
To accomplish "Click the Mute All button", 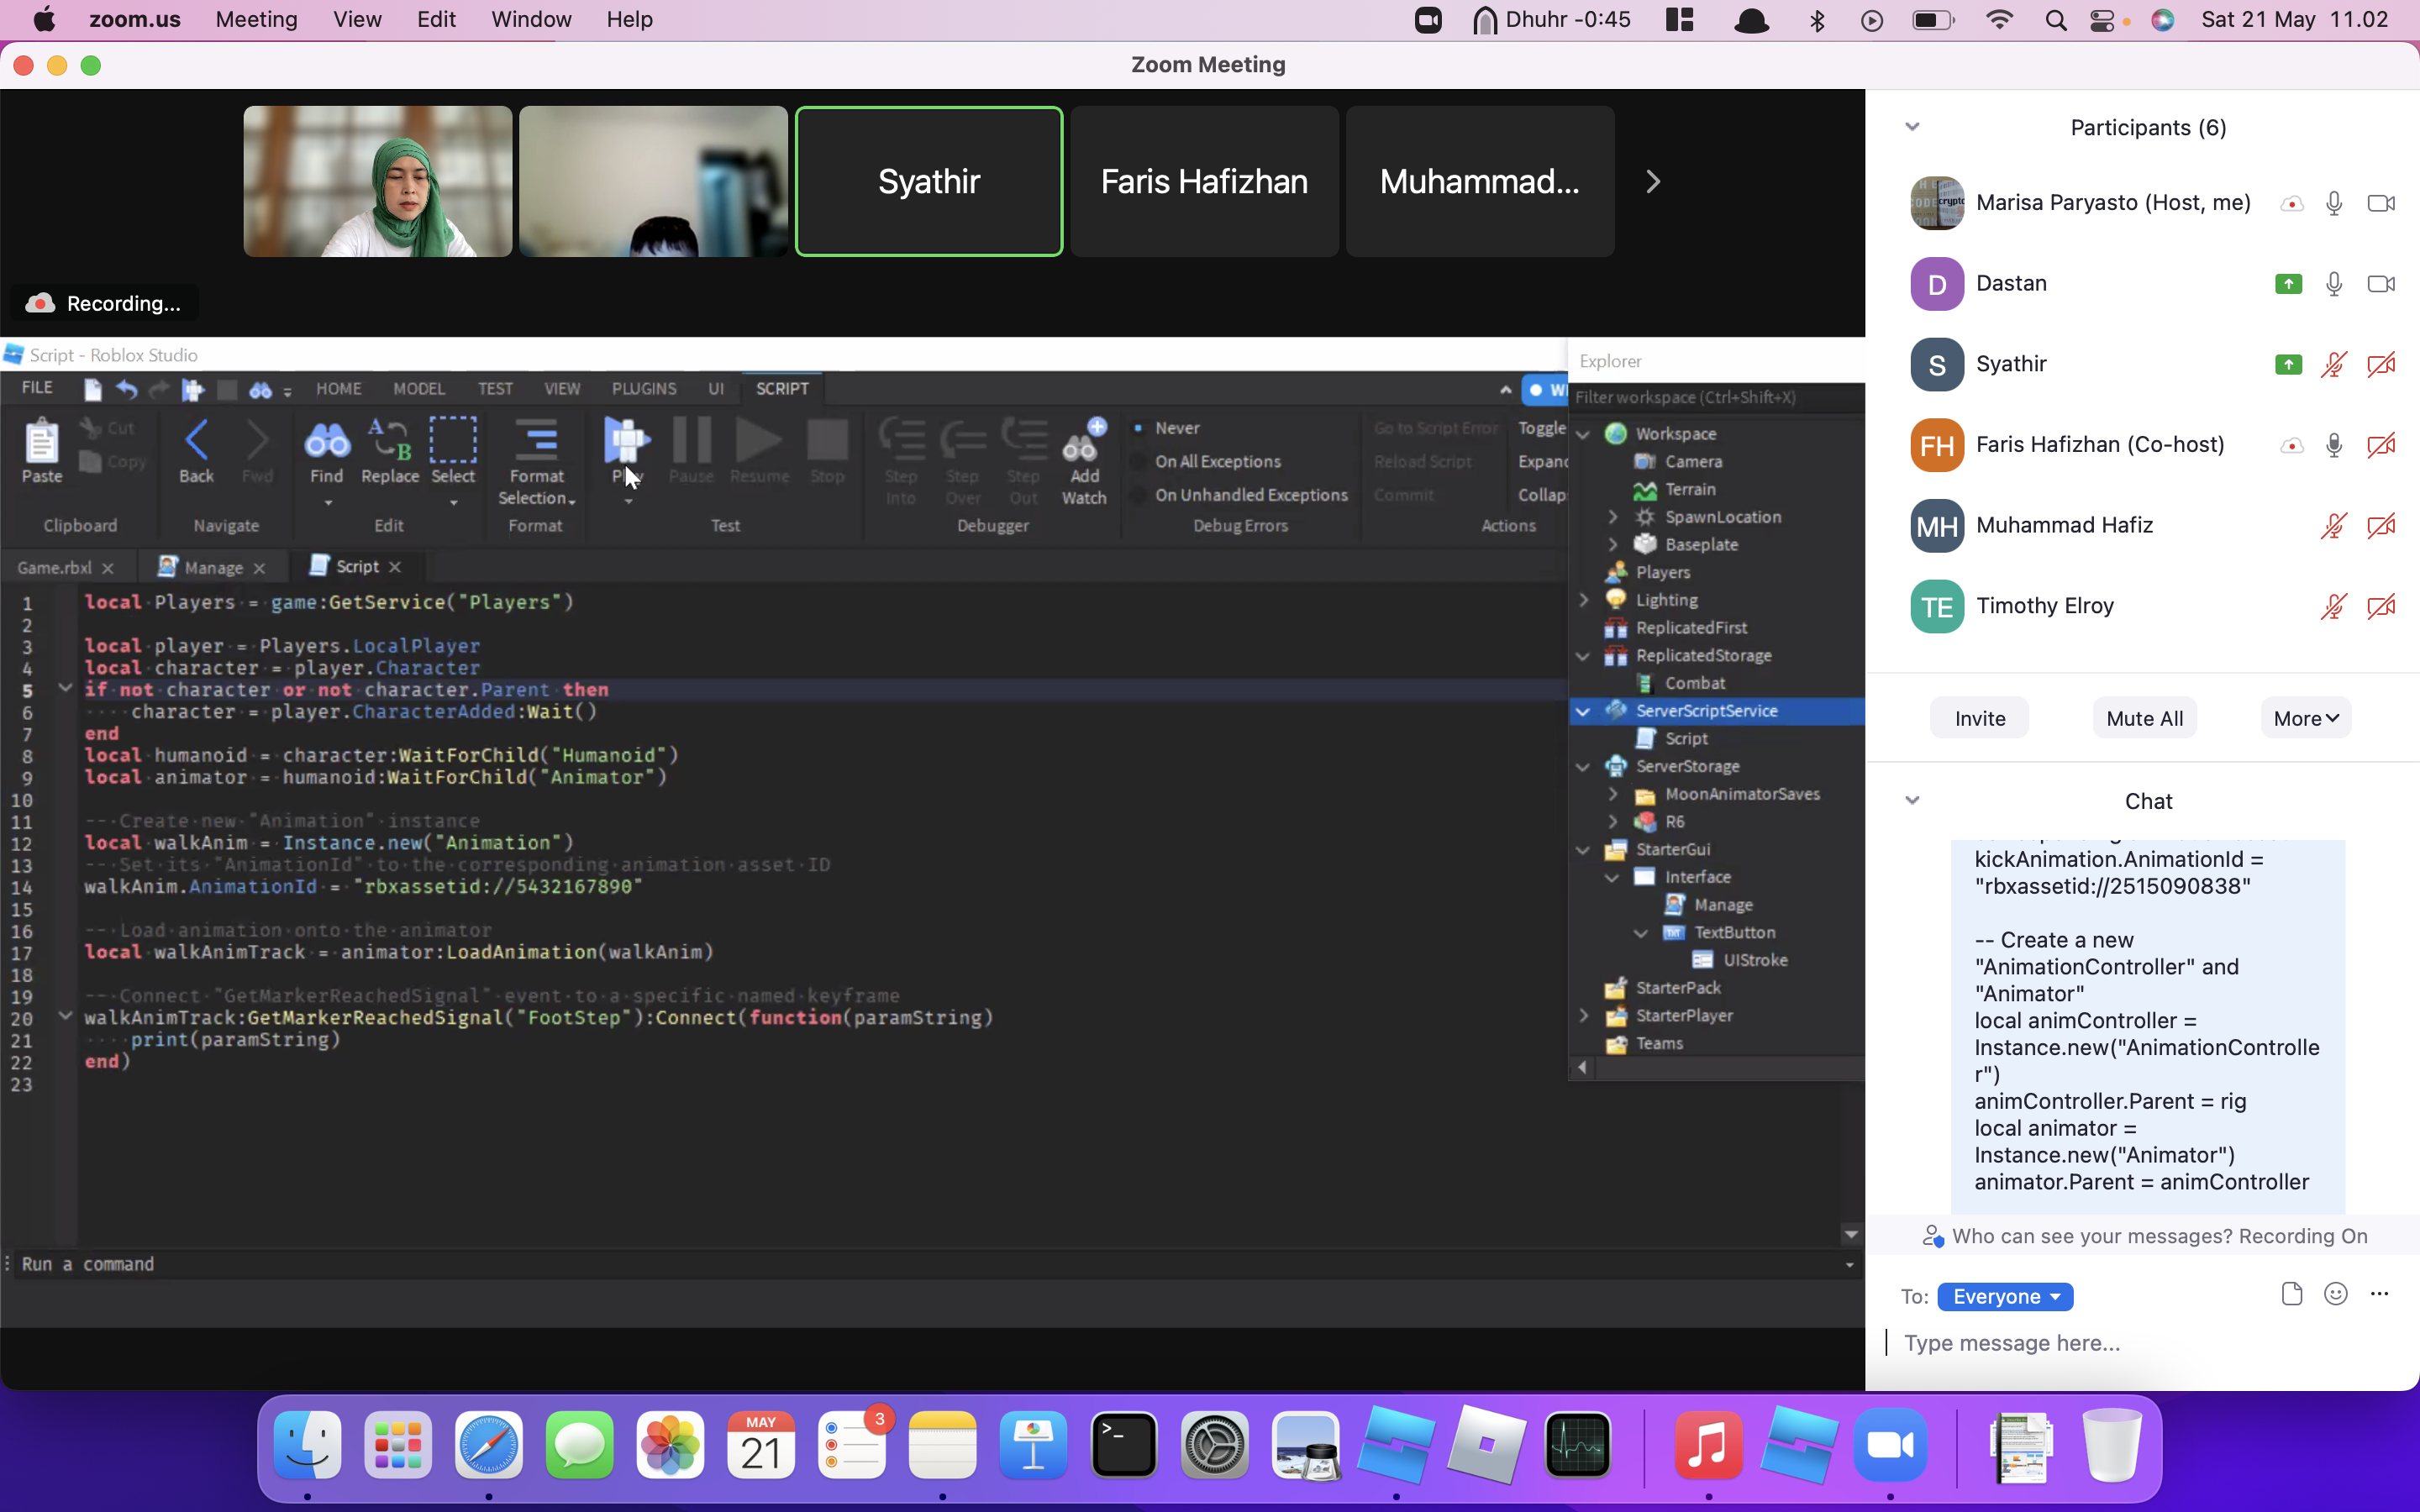I will (2144, 718).
